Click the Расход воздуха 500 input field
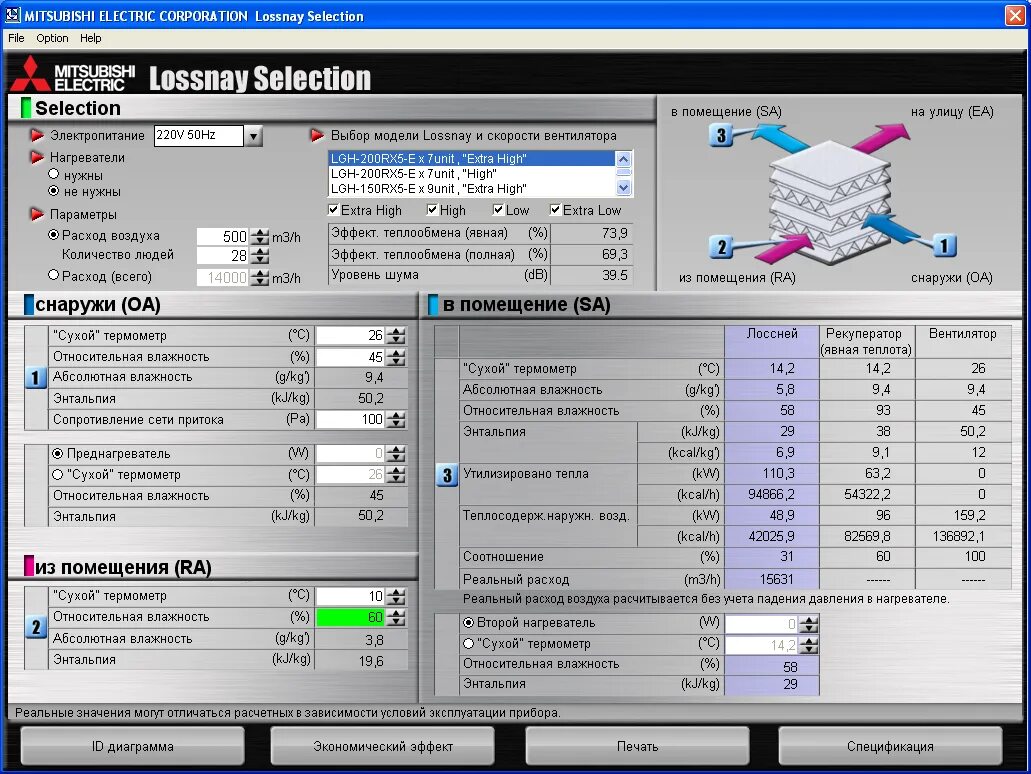 (224, 237)
